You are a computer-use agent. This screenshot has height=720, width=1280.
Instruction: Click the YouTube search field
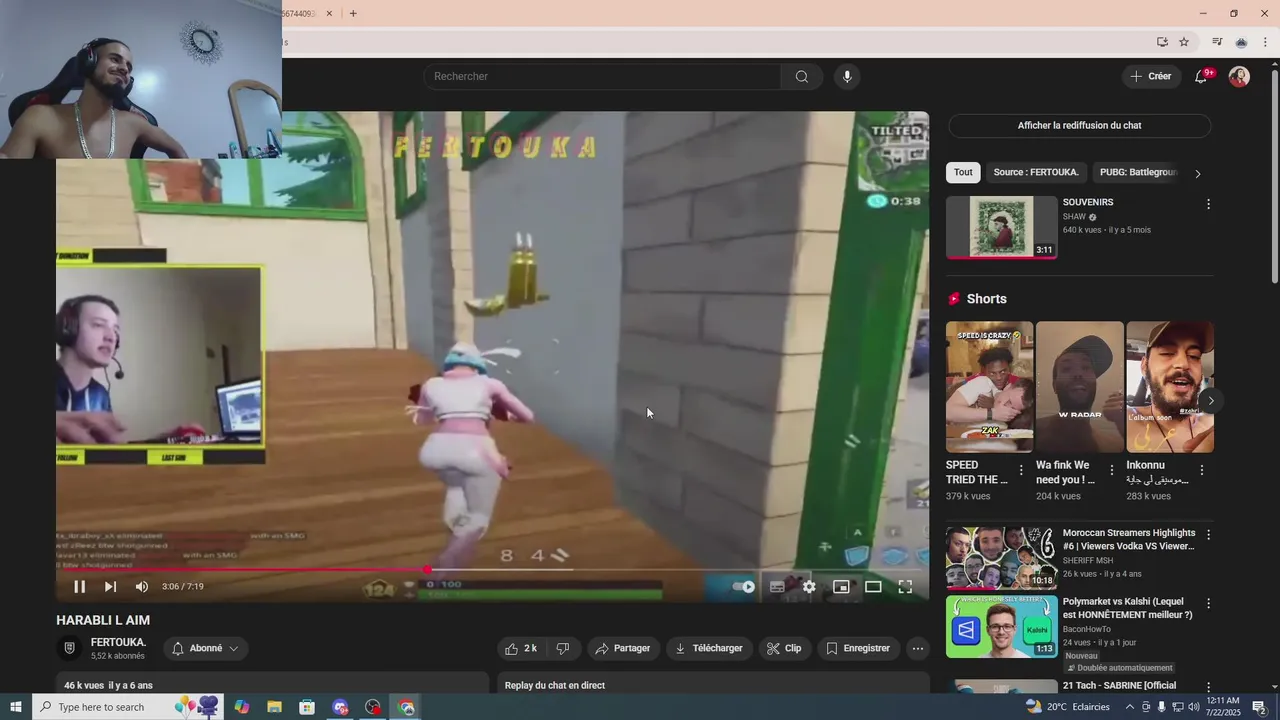point(602,77)
